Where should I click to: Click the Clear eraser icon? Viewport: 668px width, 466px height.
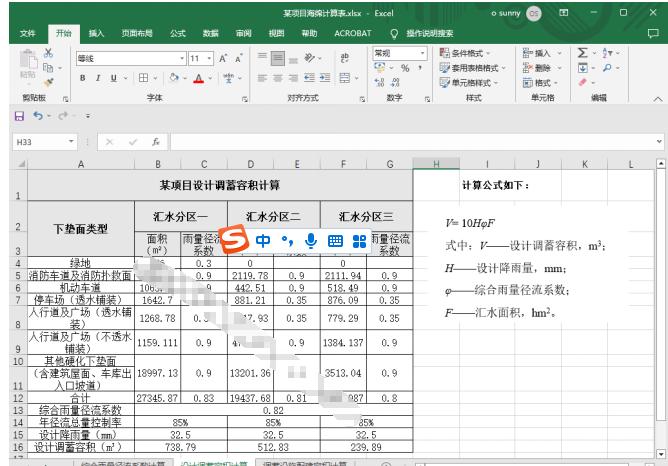coord(582,82)
